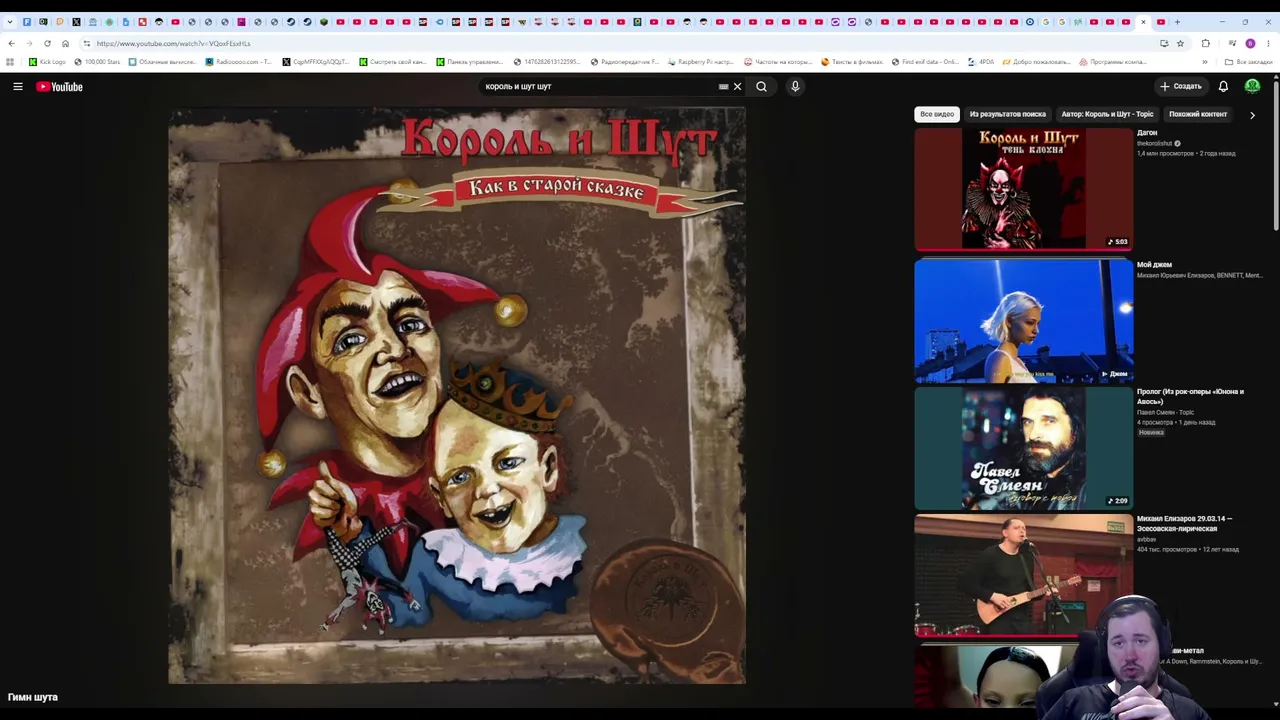Click the Гимн шута video title
This screenshot has height=720, width=1280.
(x=33, y=697)
